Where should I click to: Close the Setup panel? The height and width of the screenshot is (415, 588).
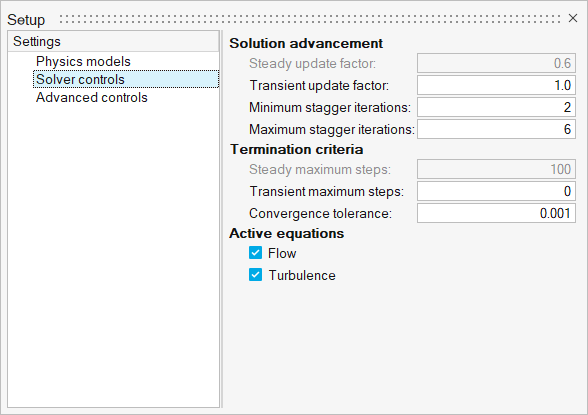point(573,18)
